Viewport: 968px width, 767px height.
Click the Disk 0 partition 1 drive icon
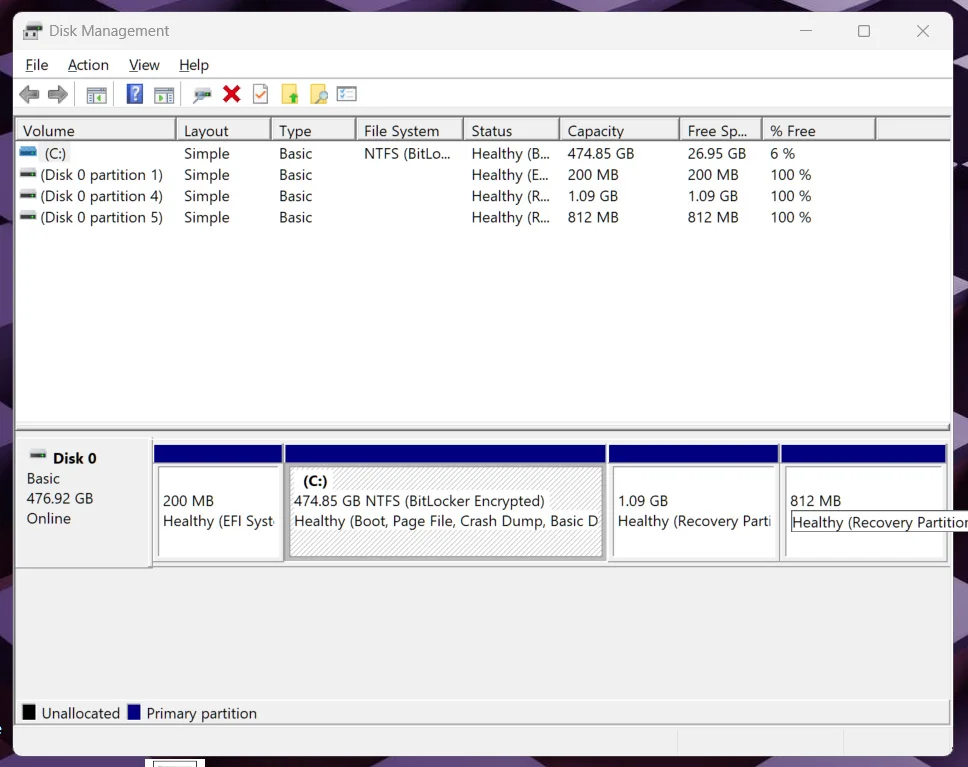[28, 174]
